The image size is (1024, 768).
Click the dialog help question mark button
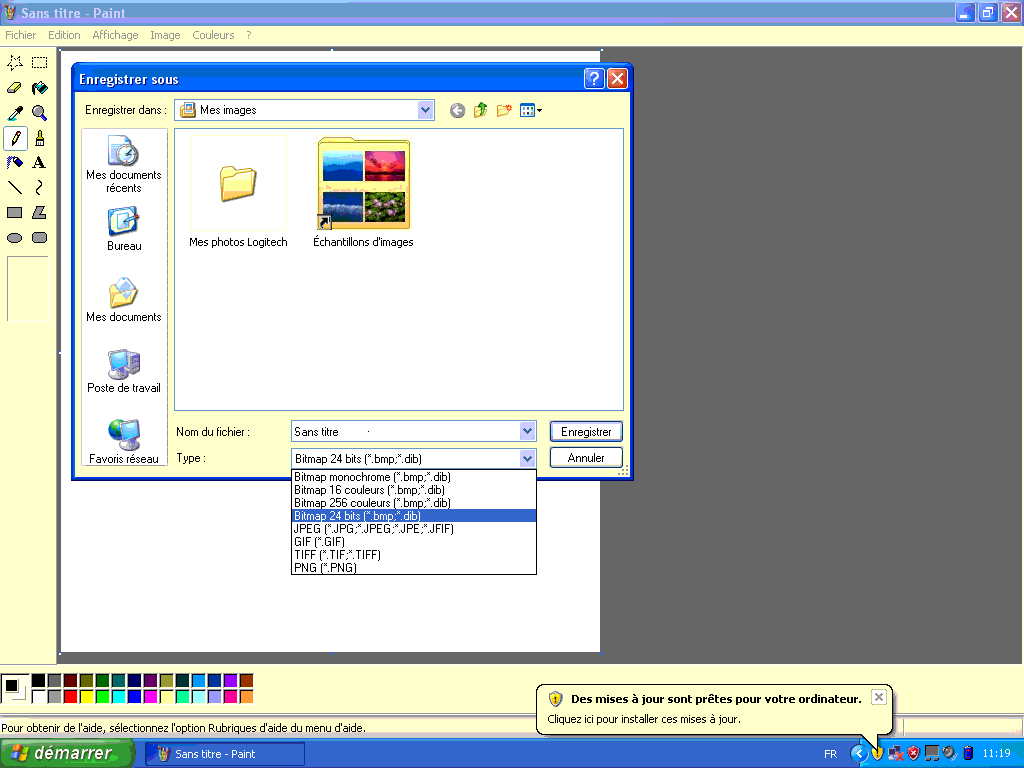pyautogui.click(x=594, y=79)
